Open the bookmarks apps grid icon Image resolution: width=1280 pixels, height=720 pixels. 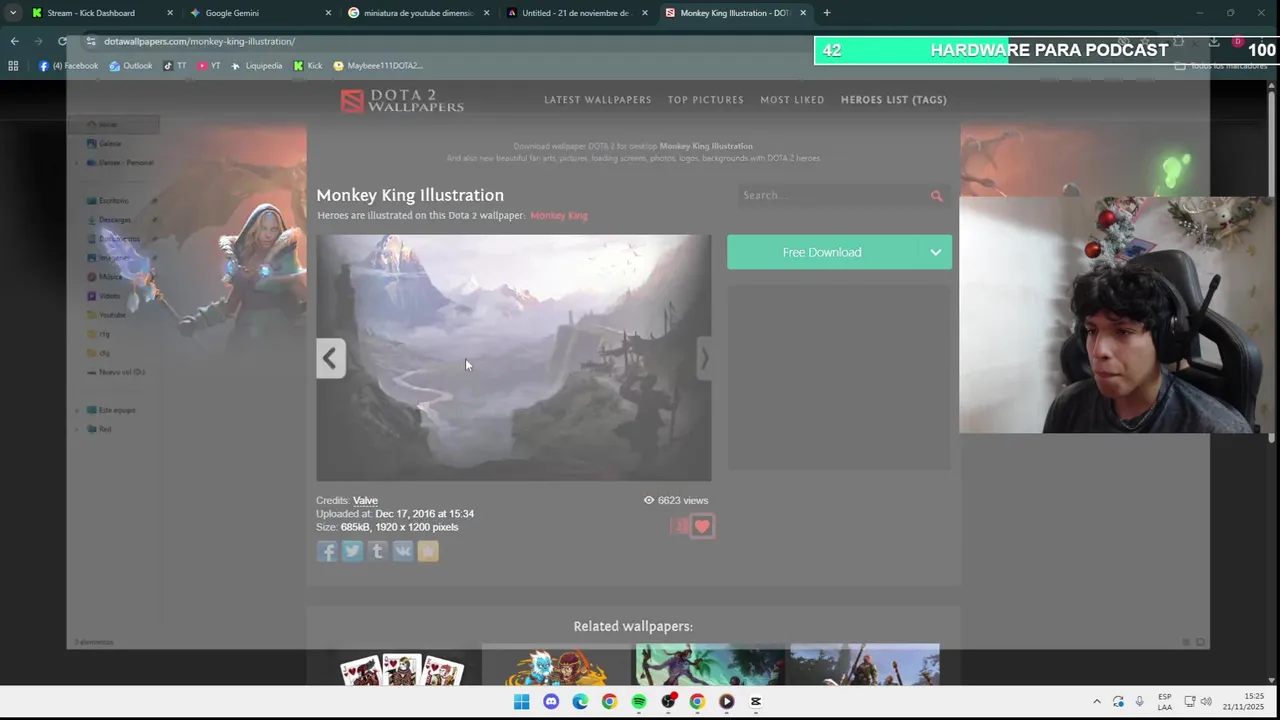pyautogui.click(x=13, y=66)
